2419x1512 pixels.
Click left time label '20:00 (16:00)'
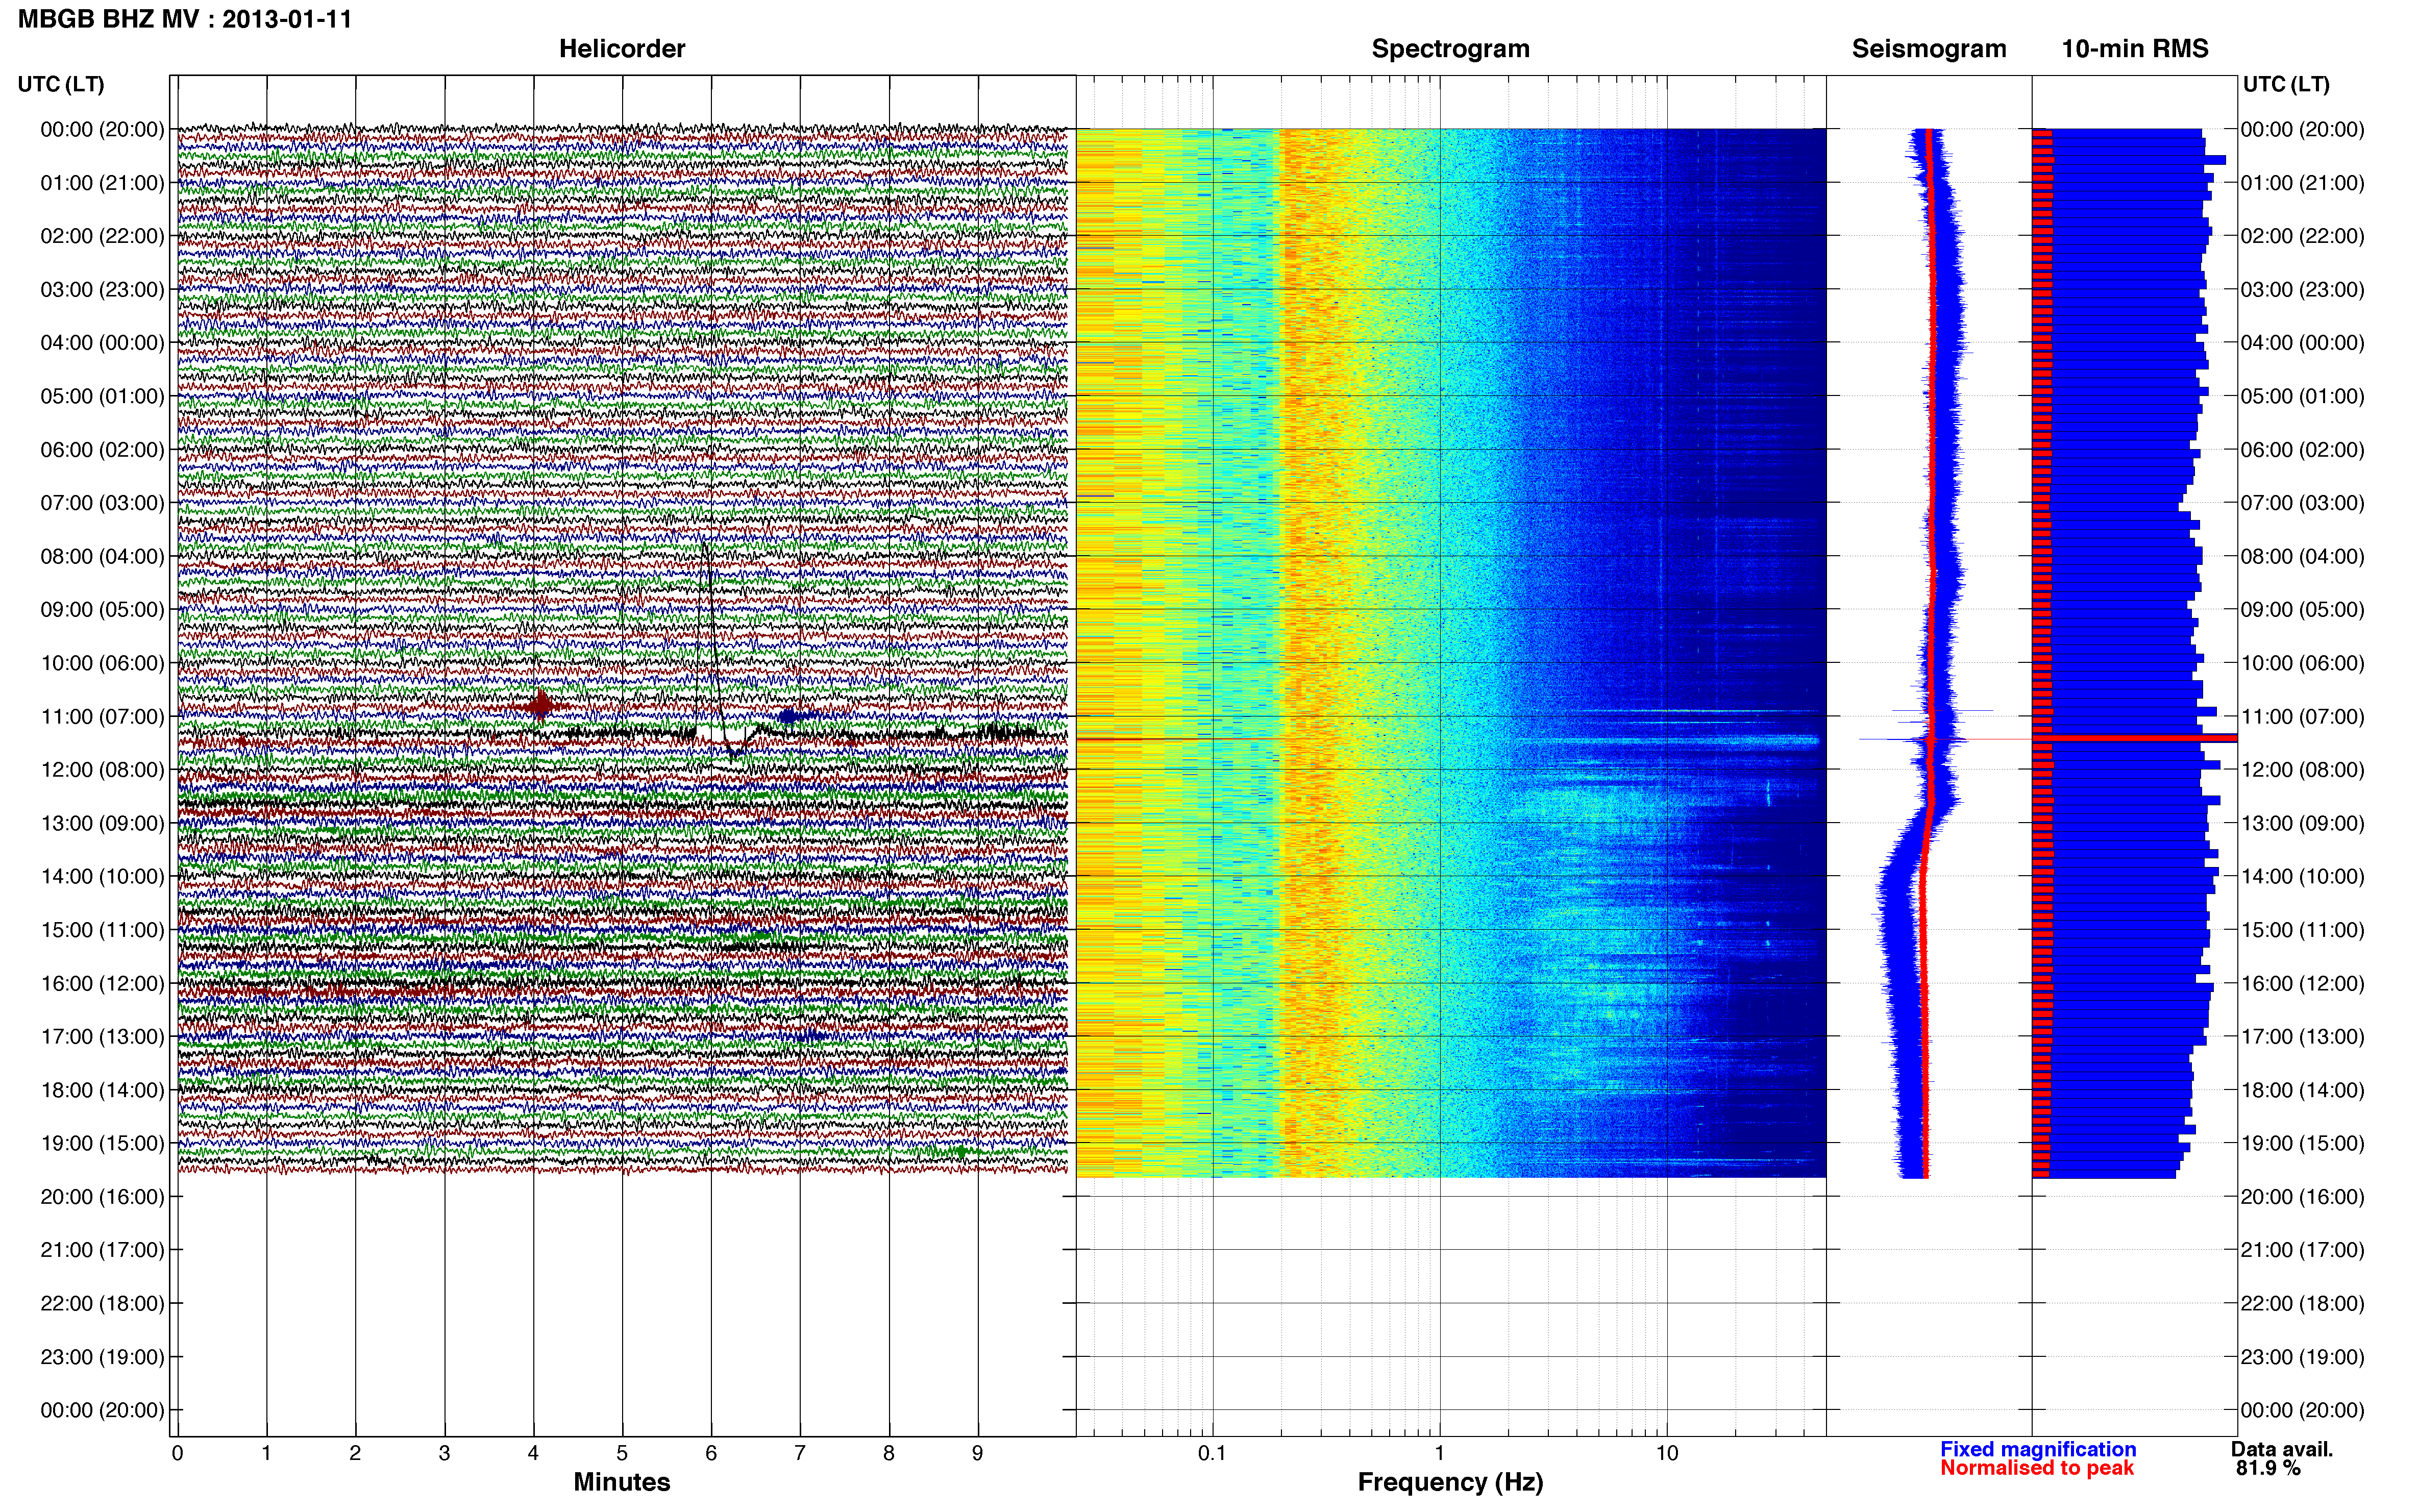(x=102, y=1197)
